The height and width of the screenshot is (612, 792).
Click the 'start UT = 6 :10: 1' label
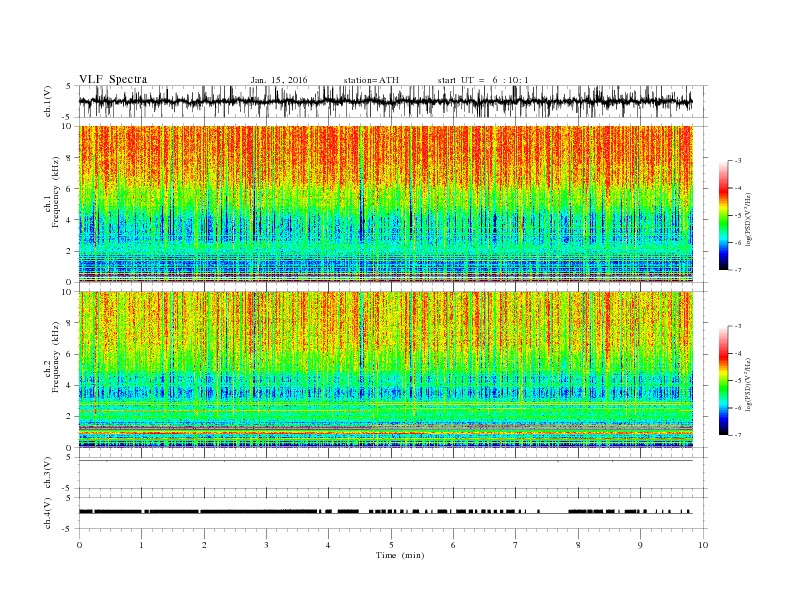point(483,80)
